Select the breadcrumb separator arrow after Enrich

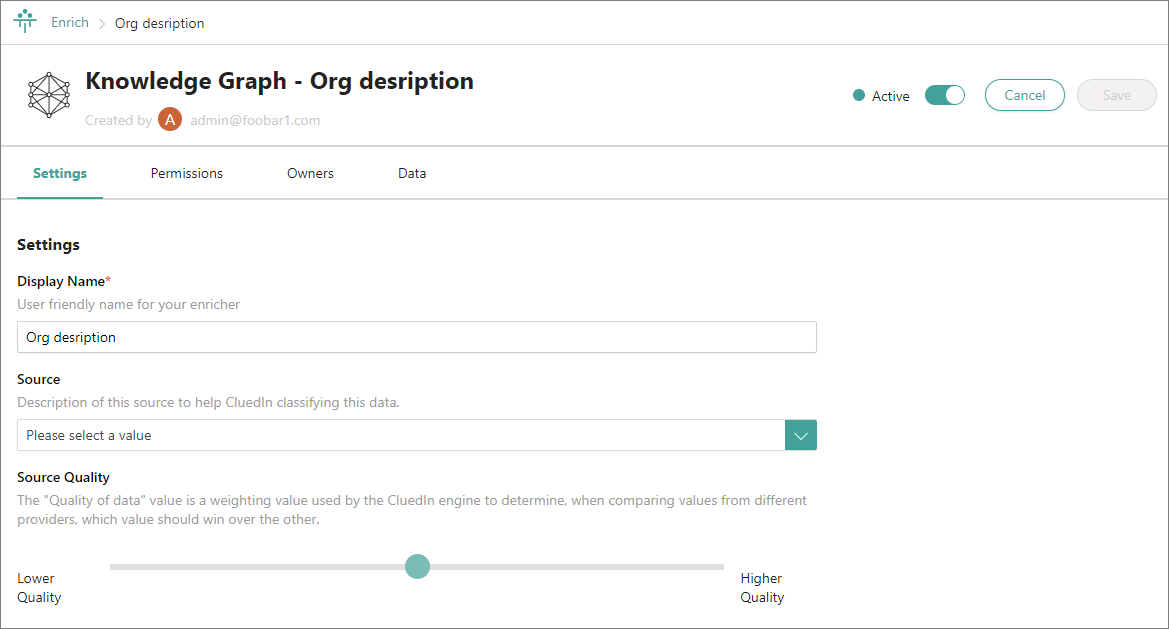(x=100, y=22)
